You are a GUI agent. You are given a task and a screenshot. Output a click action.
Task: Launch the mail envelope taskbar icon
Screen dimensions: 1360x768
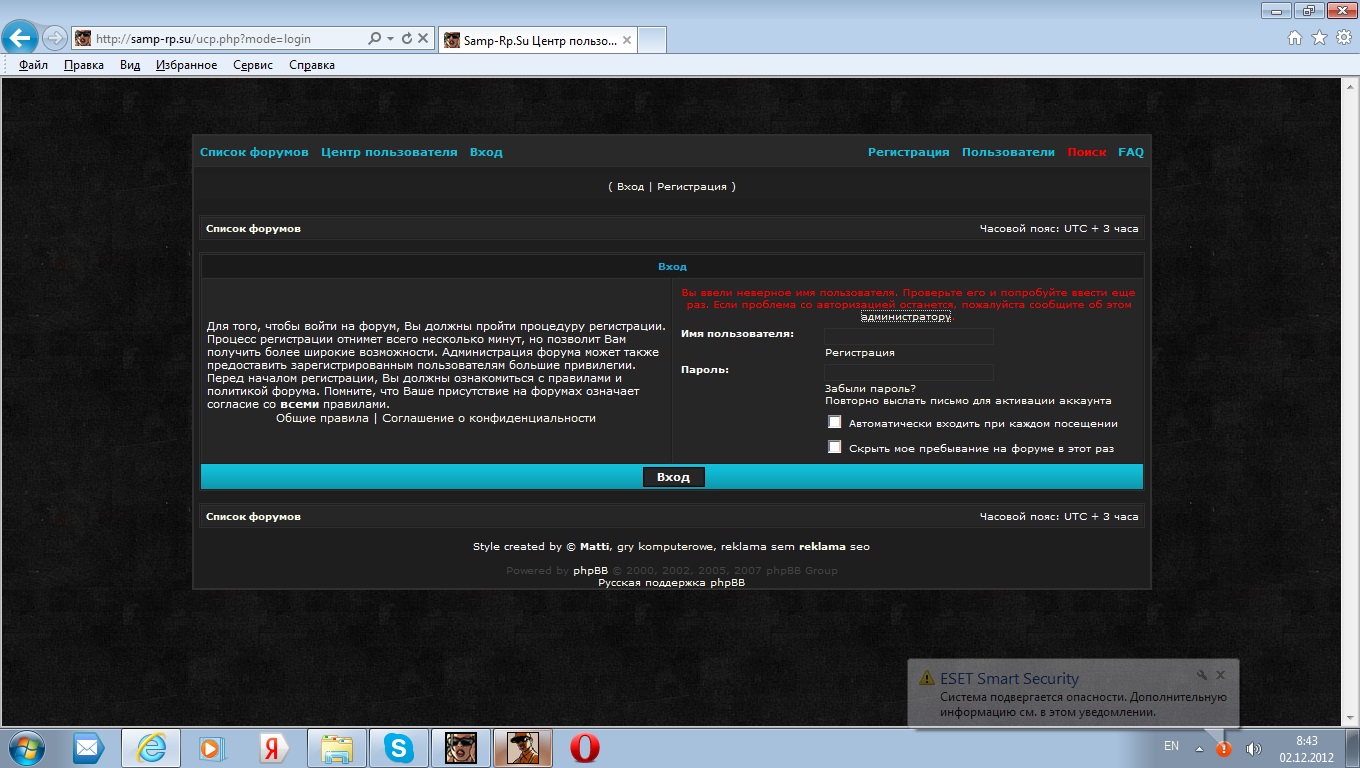(x=89, y=748)
